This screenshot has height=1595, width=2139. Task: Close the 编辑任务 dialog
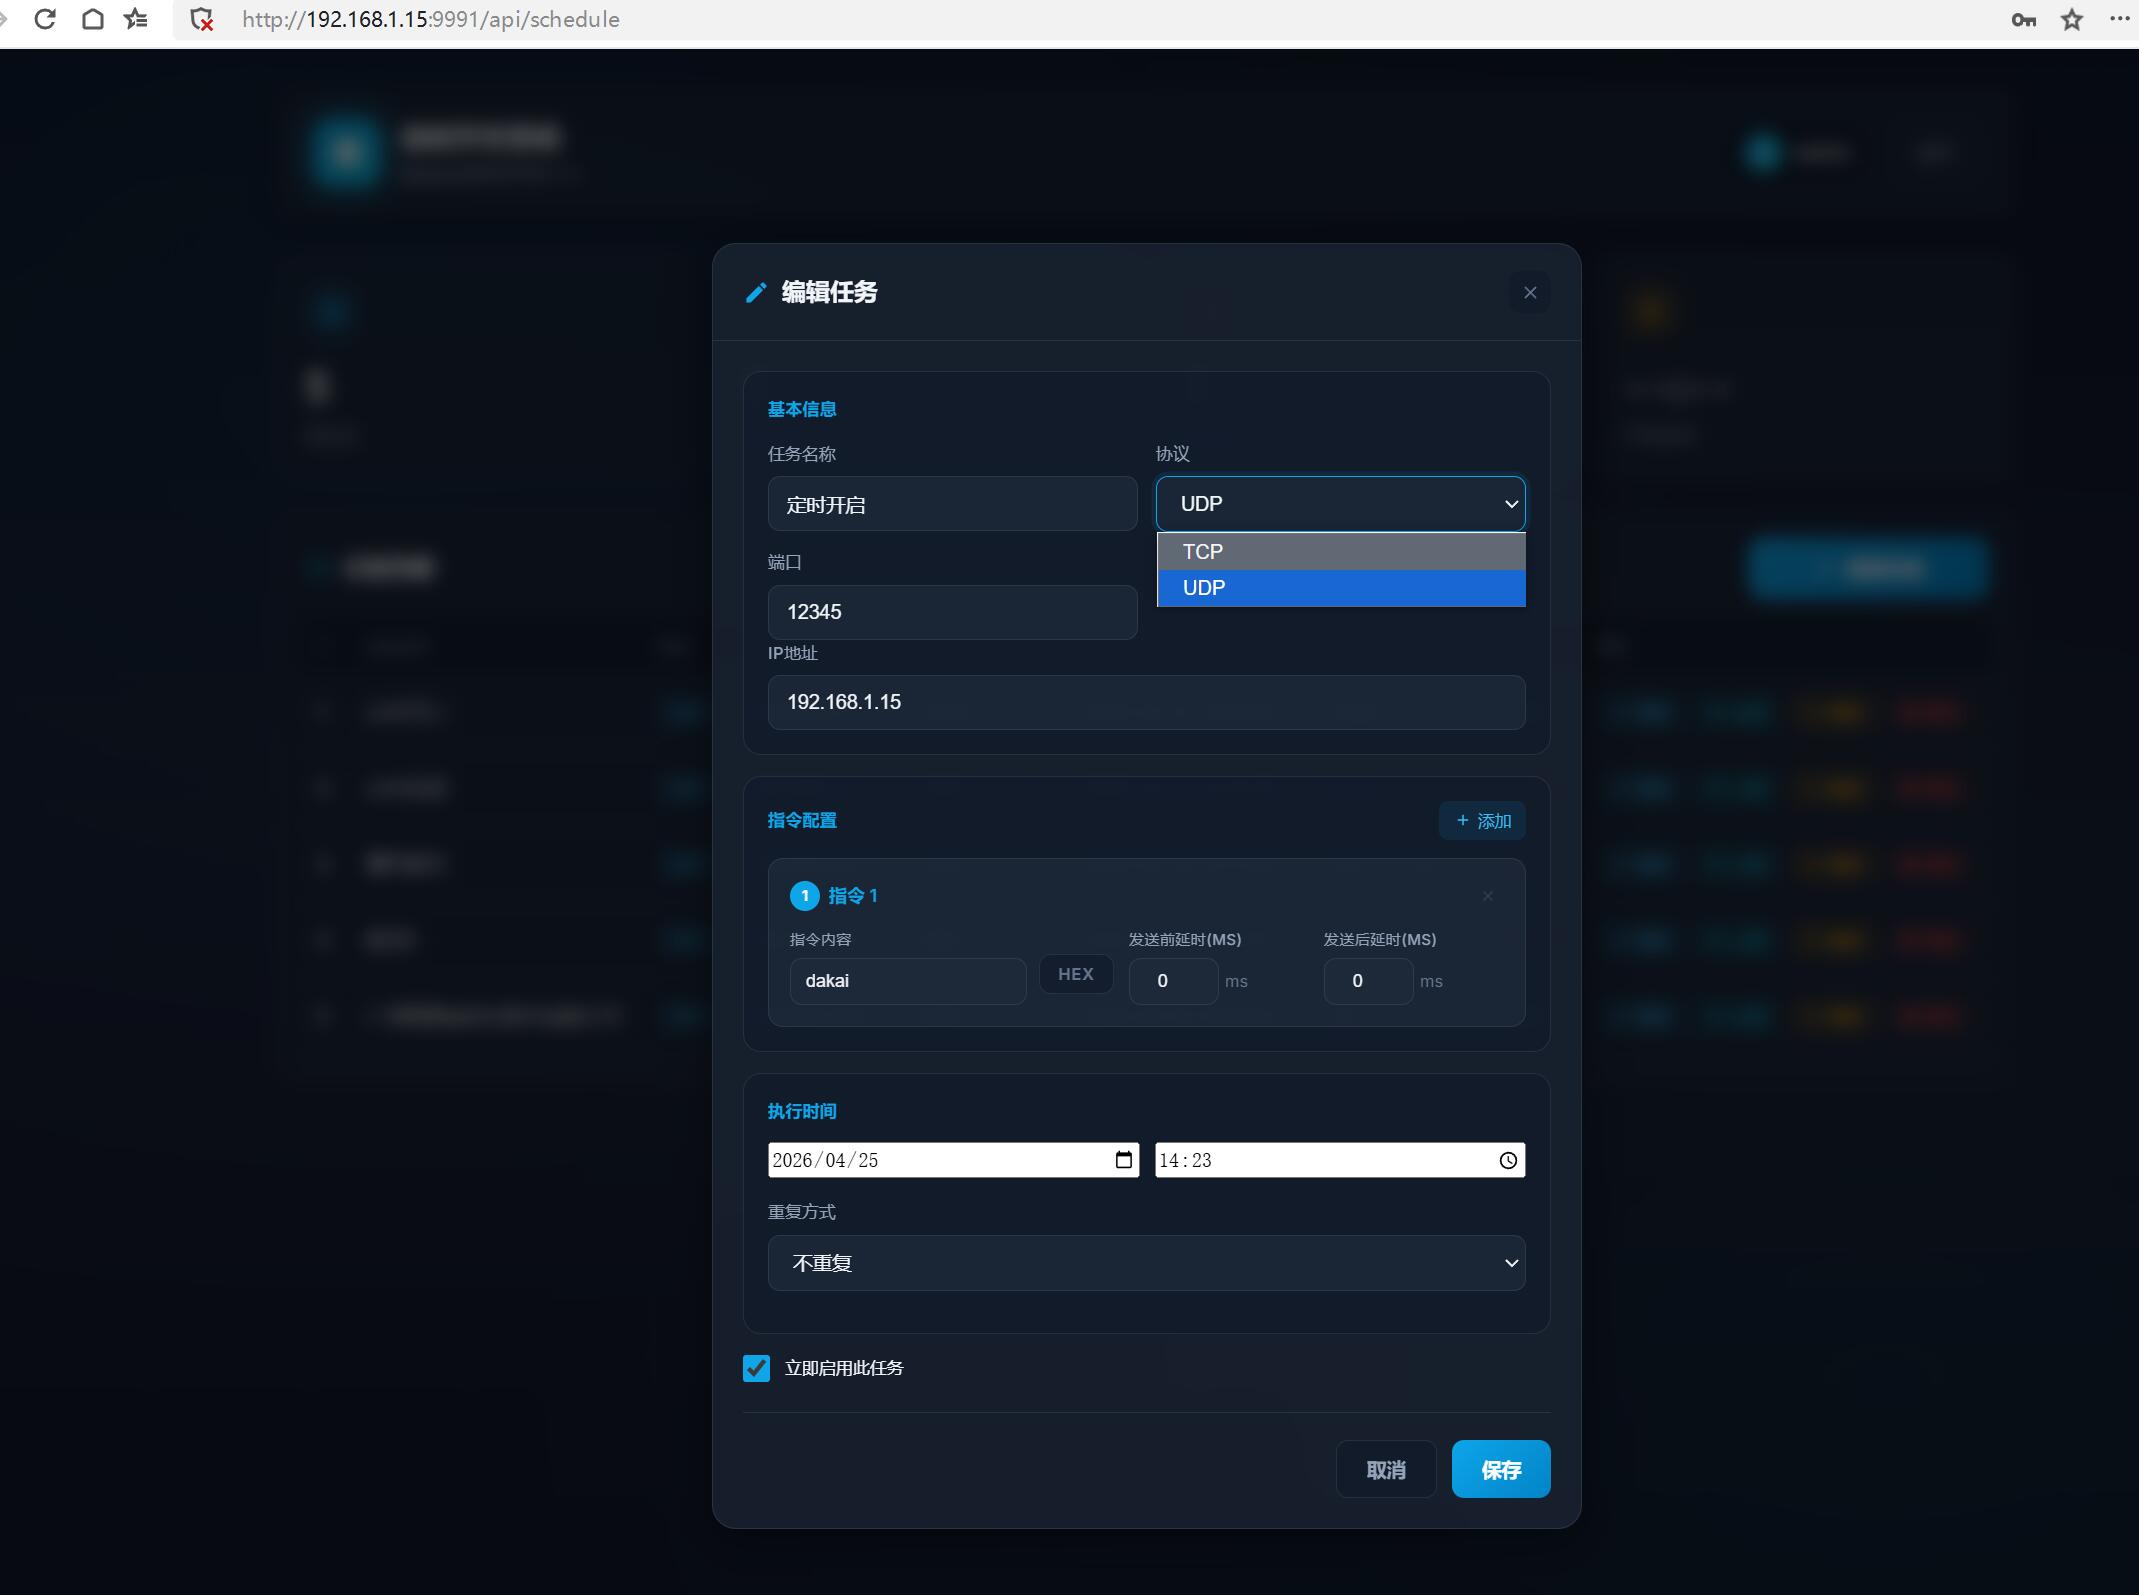(x=1530, y=292)
